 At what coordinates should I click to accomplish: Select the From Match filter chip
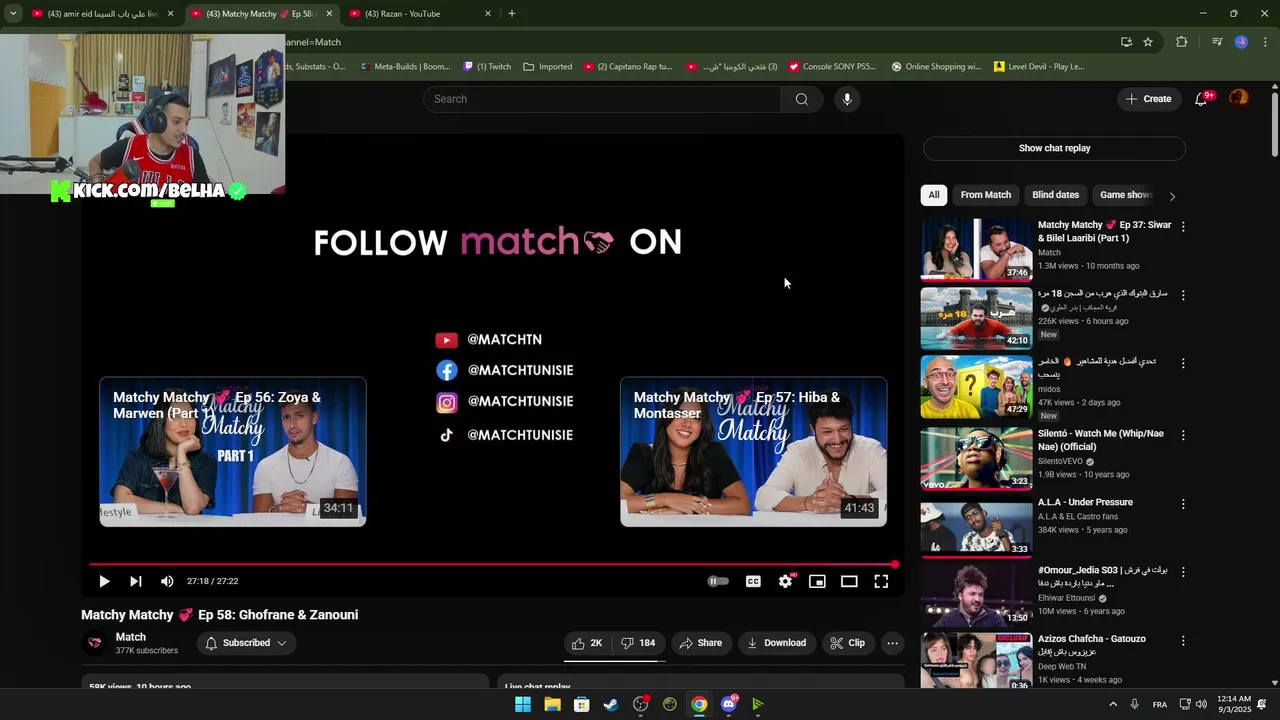tap(986, 195)
